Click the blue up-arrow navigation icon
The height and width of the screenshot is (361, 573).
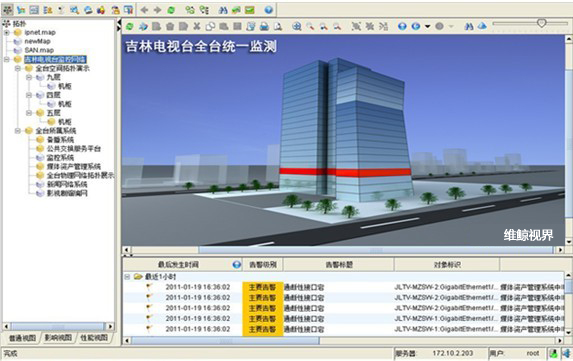402,26
